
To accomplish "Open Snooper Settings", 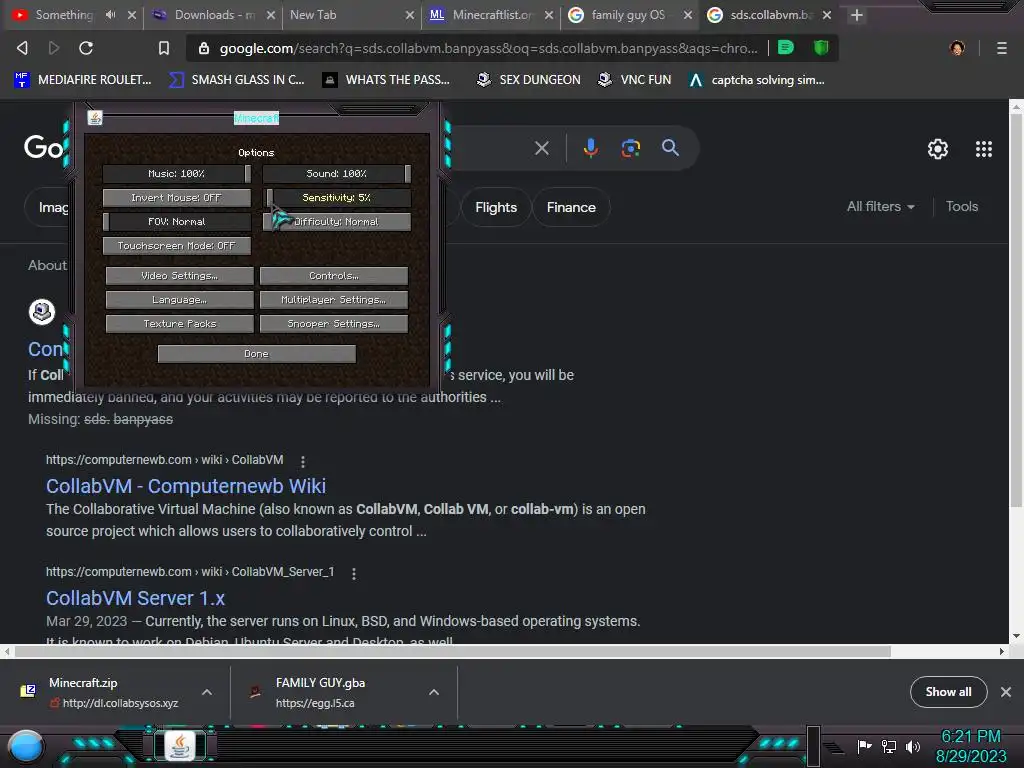I will pyautogui.click(x=334, y=324).
